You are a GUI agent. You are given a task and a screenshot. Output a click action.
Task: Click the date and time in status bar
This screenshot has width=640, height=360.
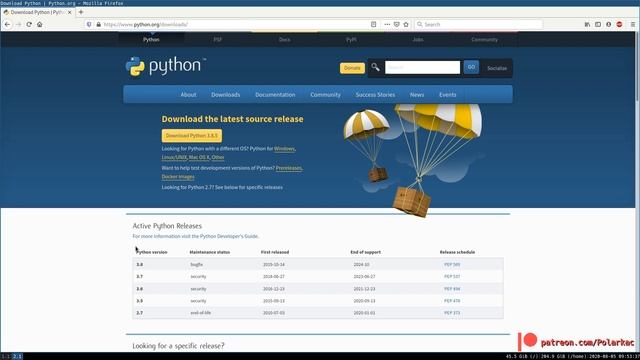pyautogui.click(x=614, y=356)
